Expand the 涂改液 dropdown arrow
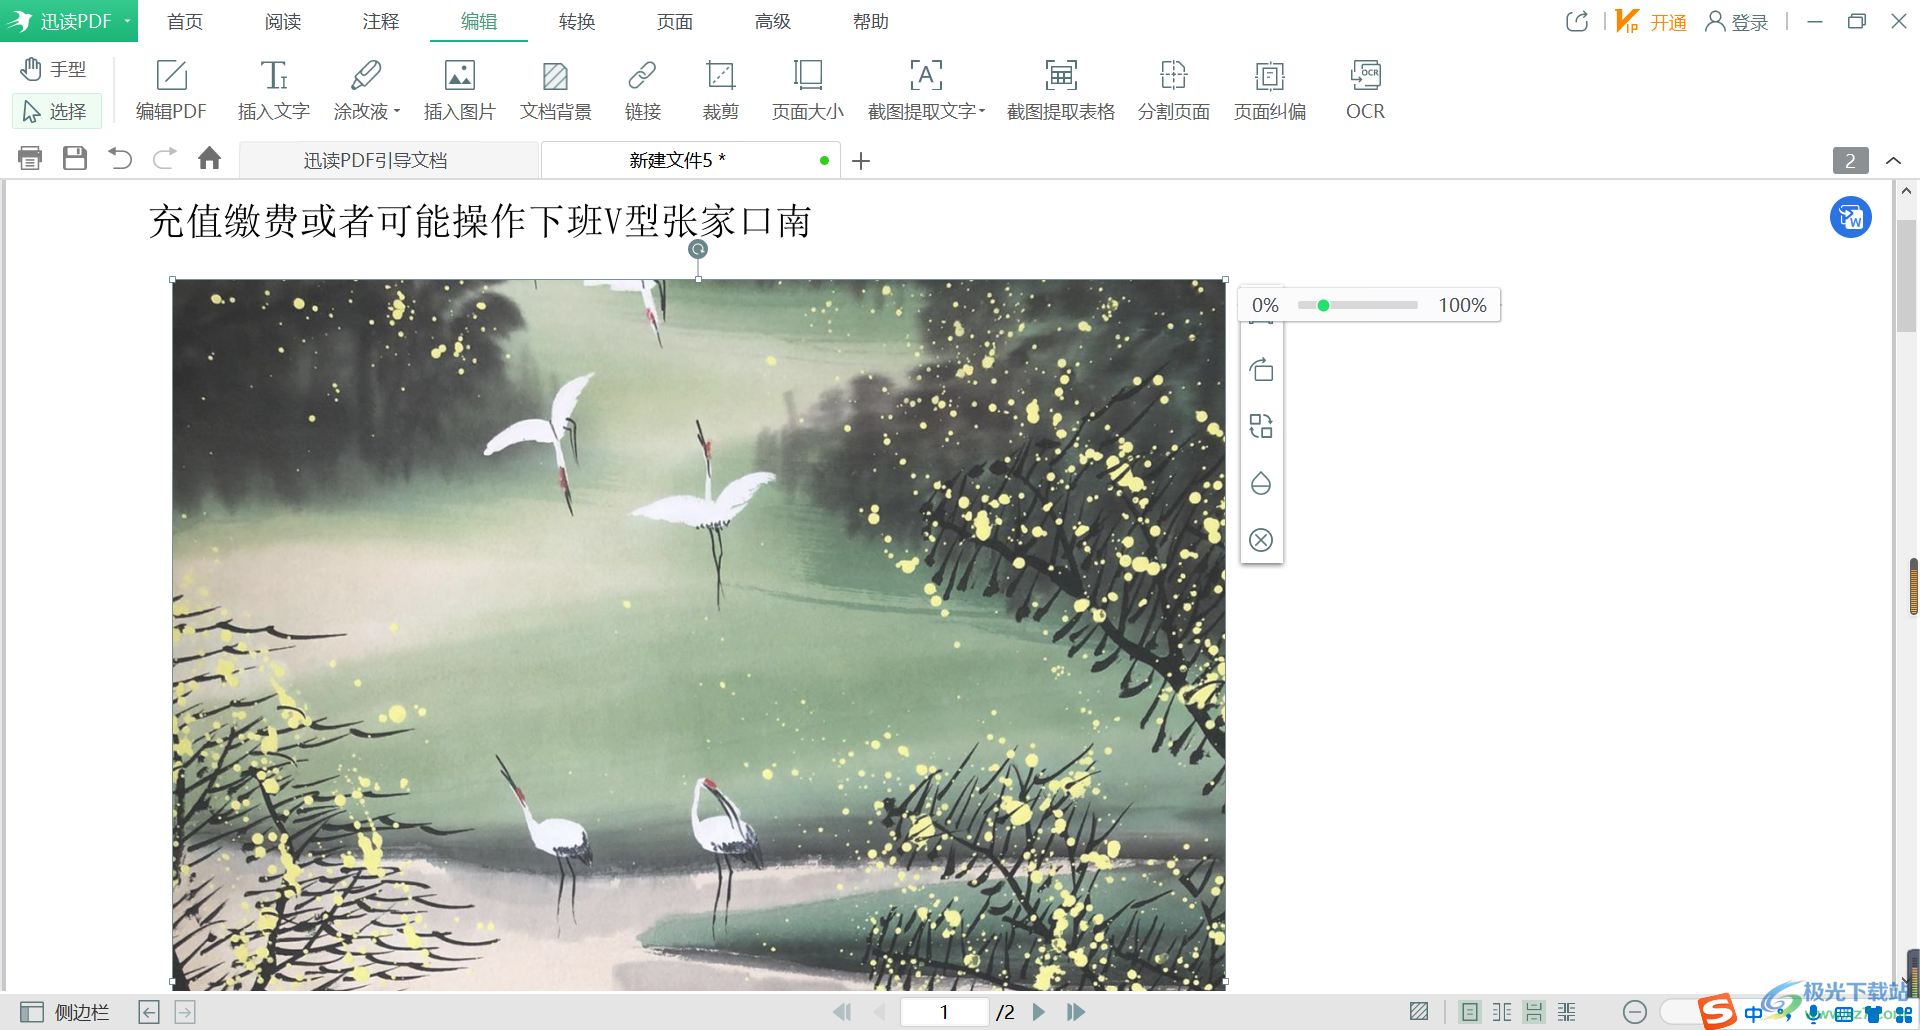1920x1030 pixels. tap(397, 111)
